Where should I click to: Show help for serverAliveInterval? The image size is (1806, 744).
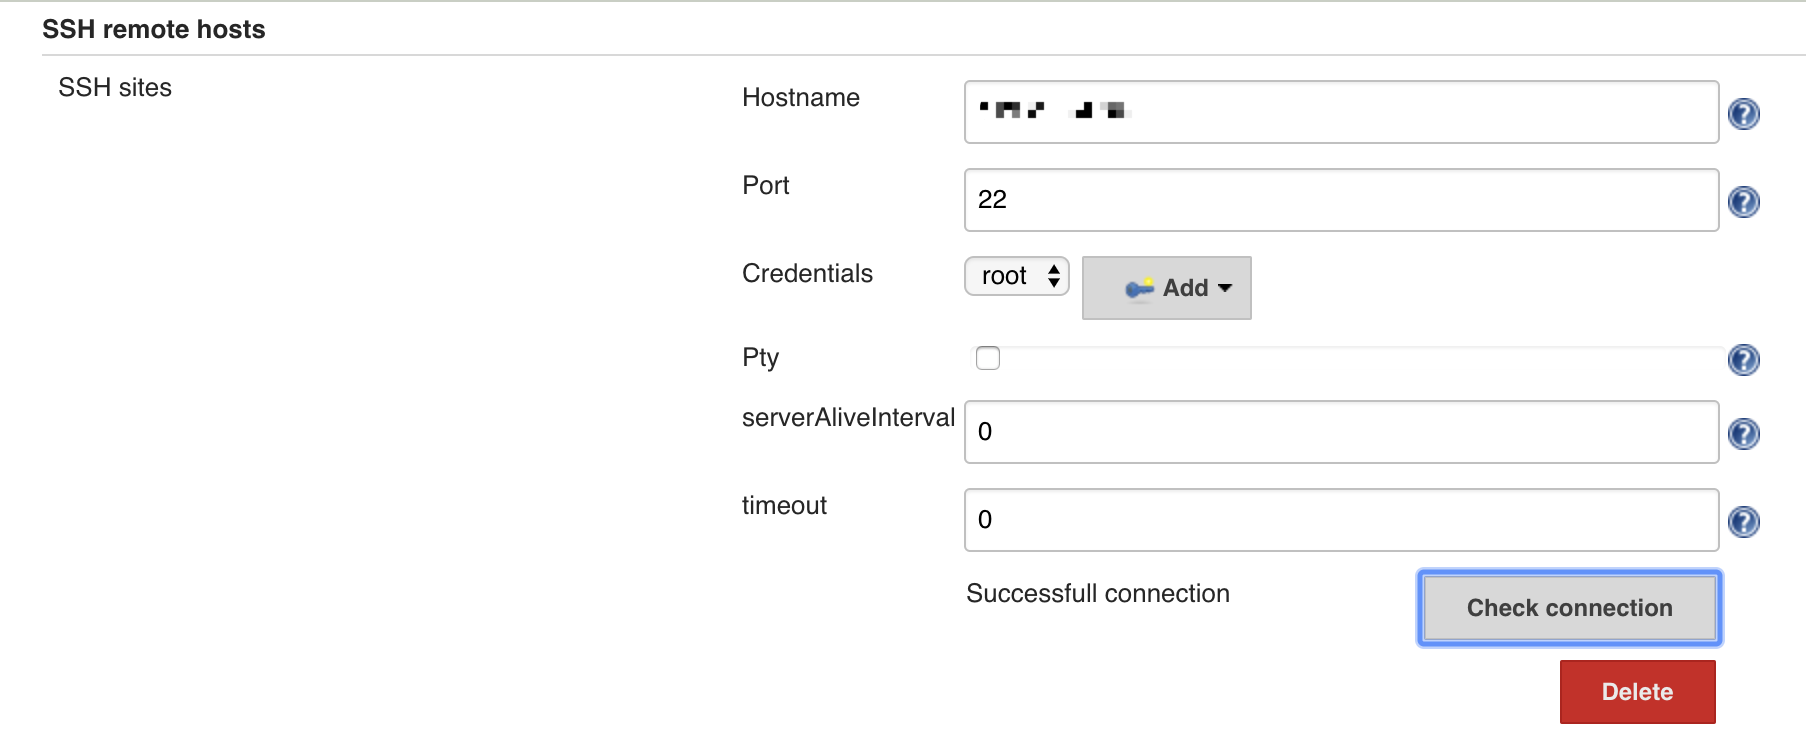point(1743,434)
